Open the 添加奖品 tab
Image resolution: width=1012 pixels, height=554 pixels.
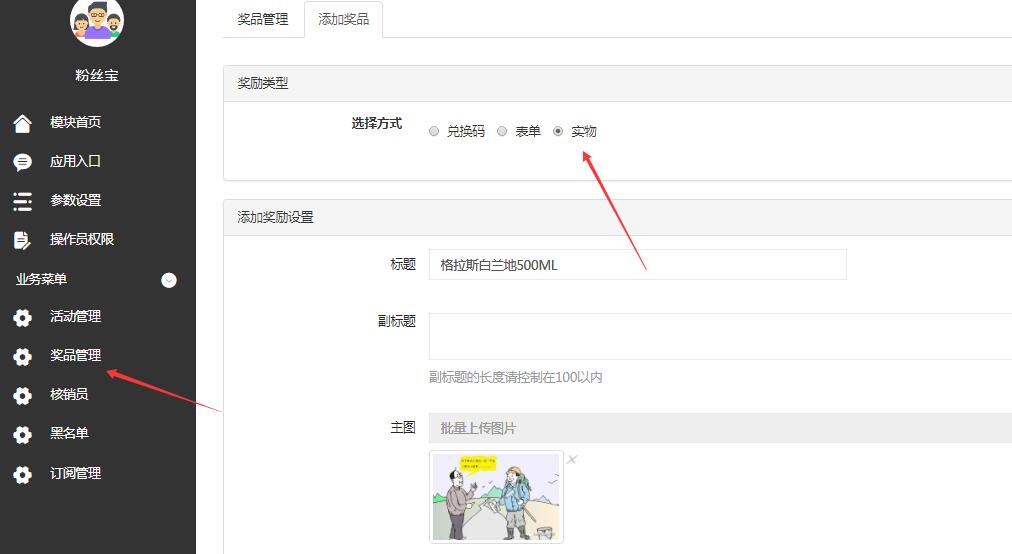343,19
